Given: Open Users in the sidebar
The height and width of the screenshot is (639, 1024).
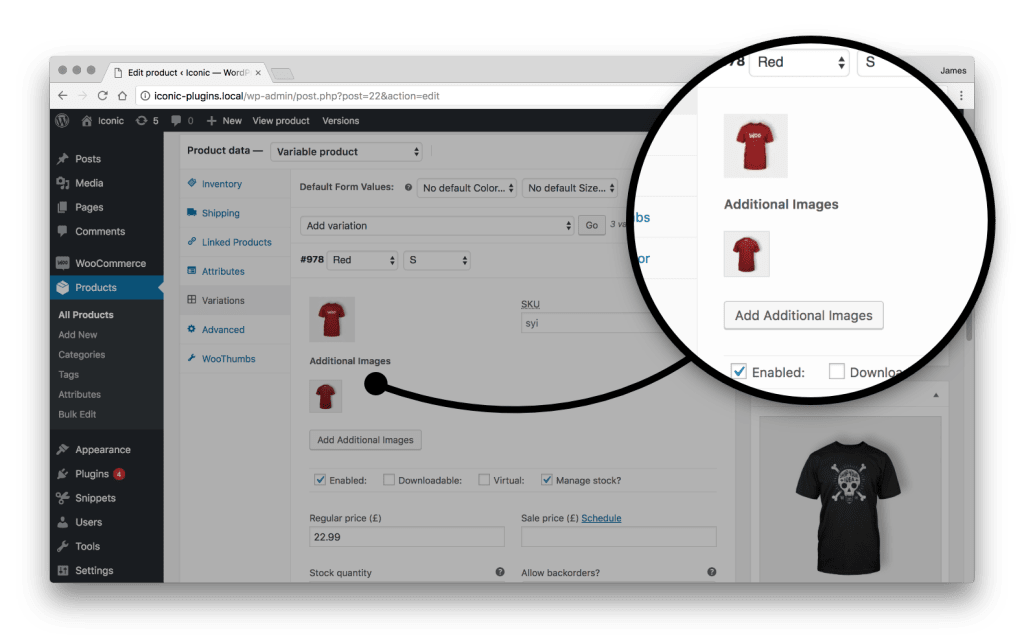Looking at the screenshot, I should (x=88, y=522).
